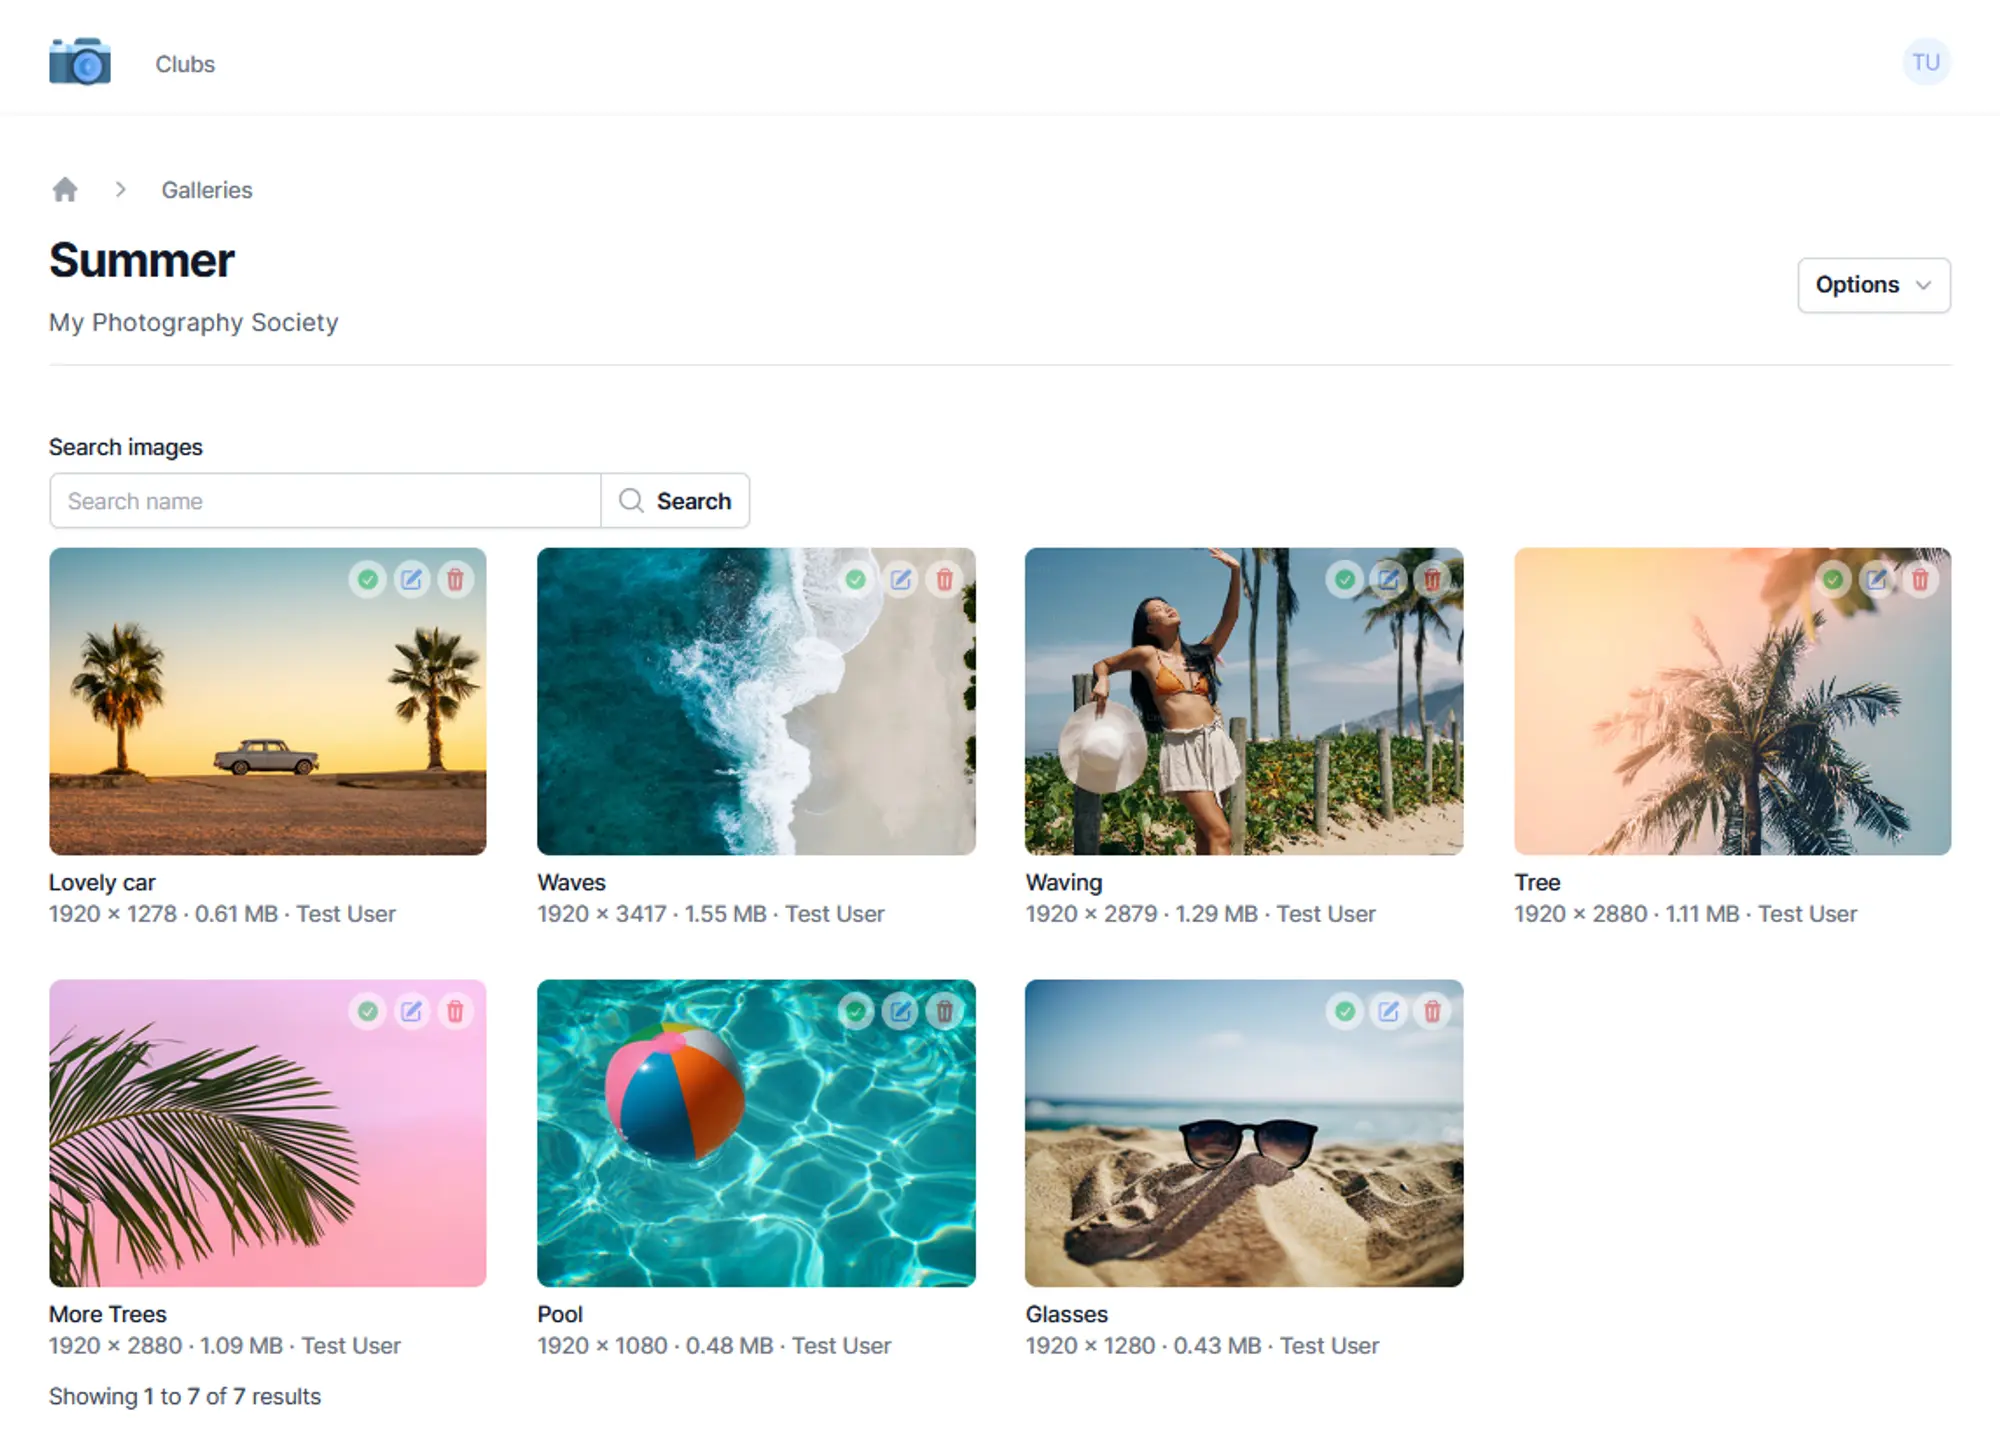The image size is (2000, 1451).
Task: Focus the Search name input field
Action: tap(325, 501)
